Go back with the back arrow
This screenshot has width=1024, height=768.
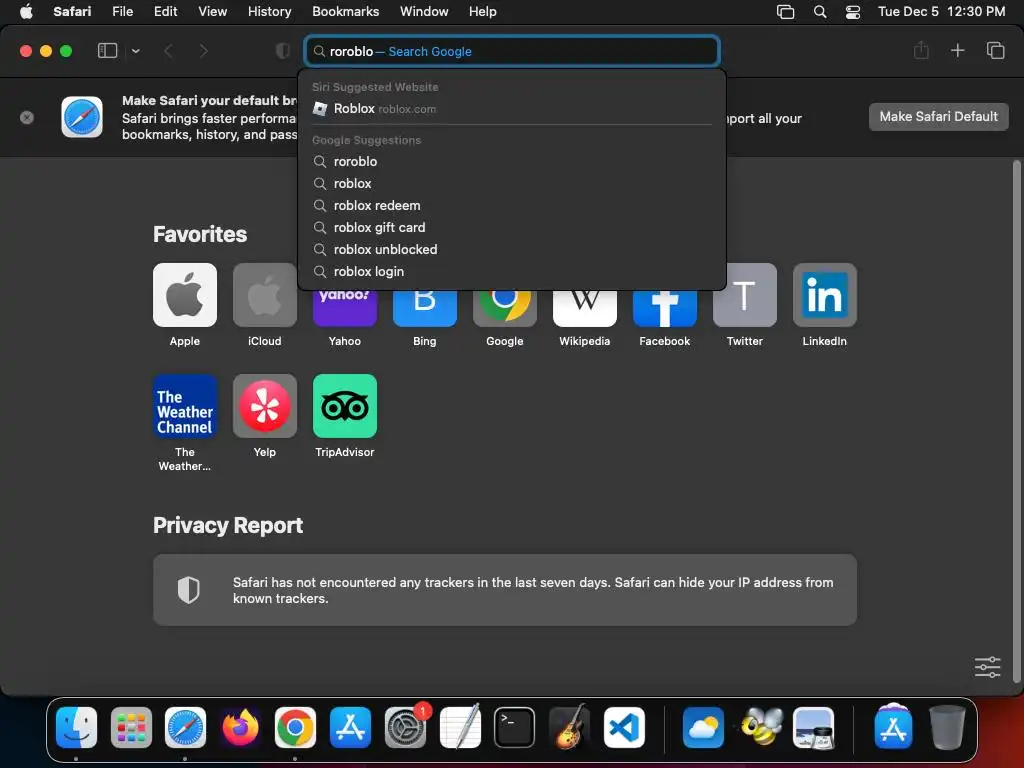[168, 51]
